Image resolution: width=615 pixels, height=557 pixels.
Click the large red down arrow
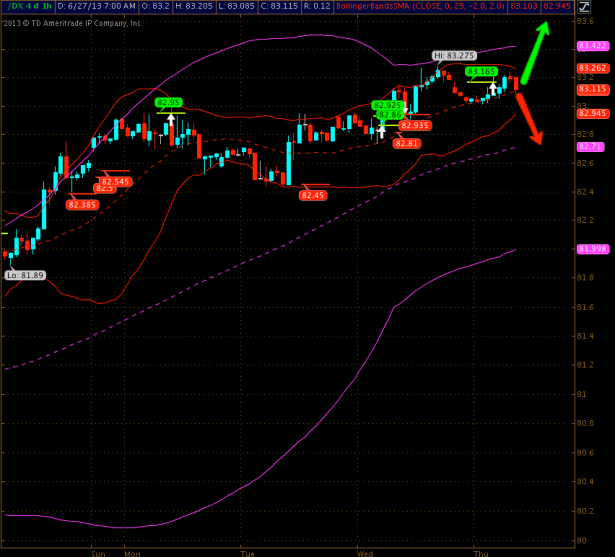529,120
